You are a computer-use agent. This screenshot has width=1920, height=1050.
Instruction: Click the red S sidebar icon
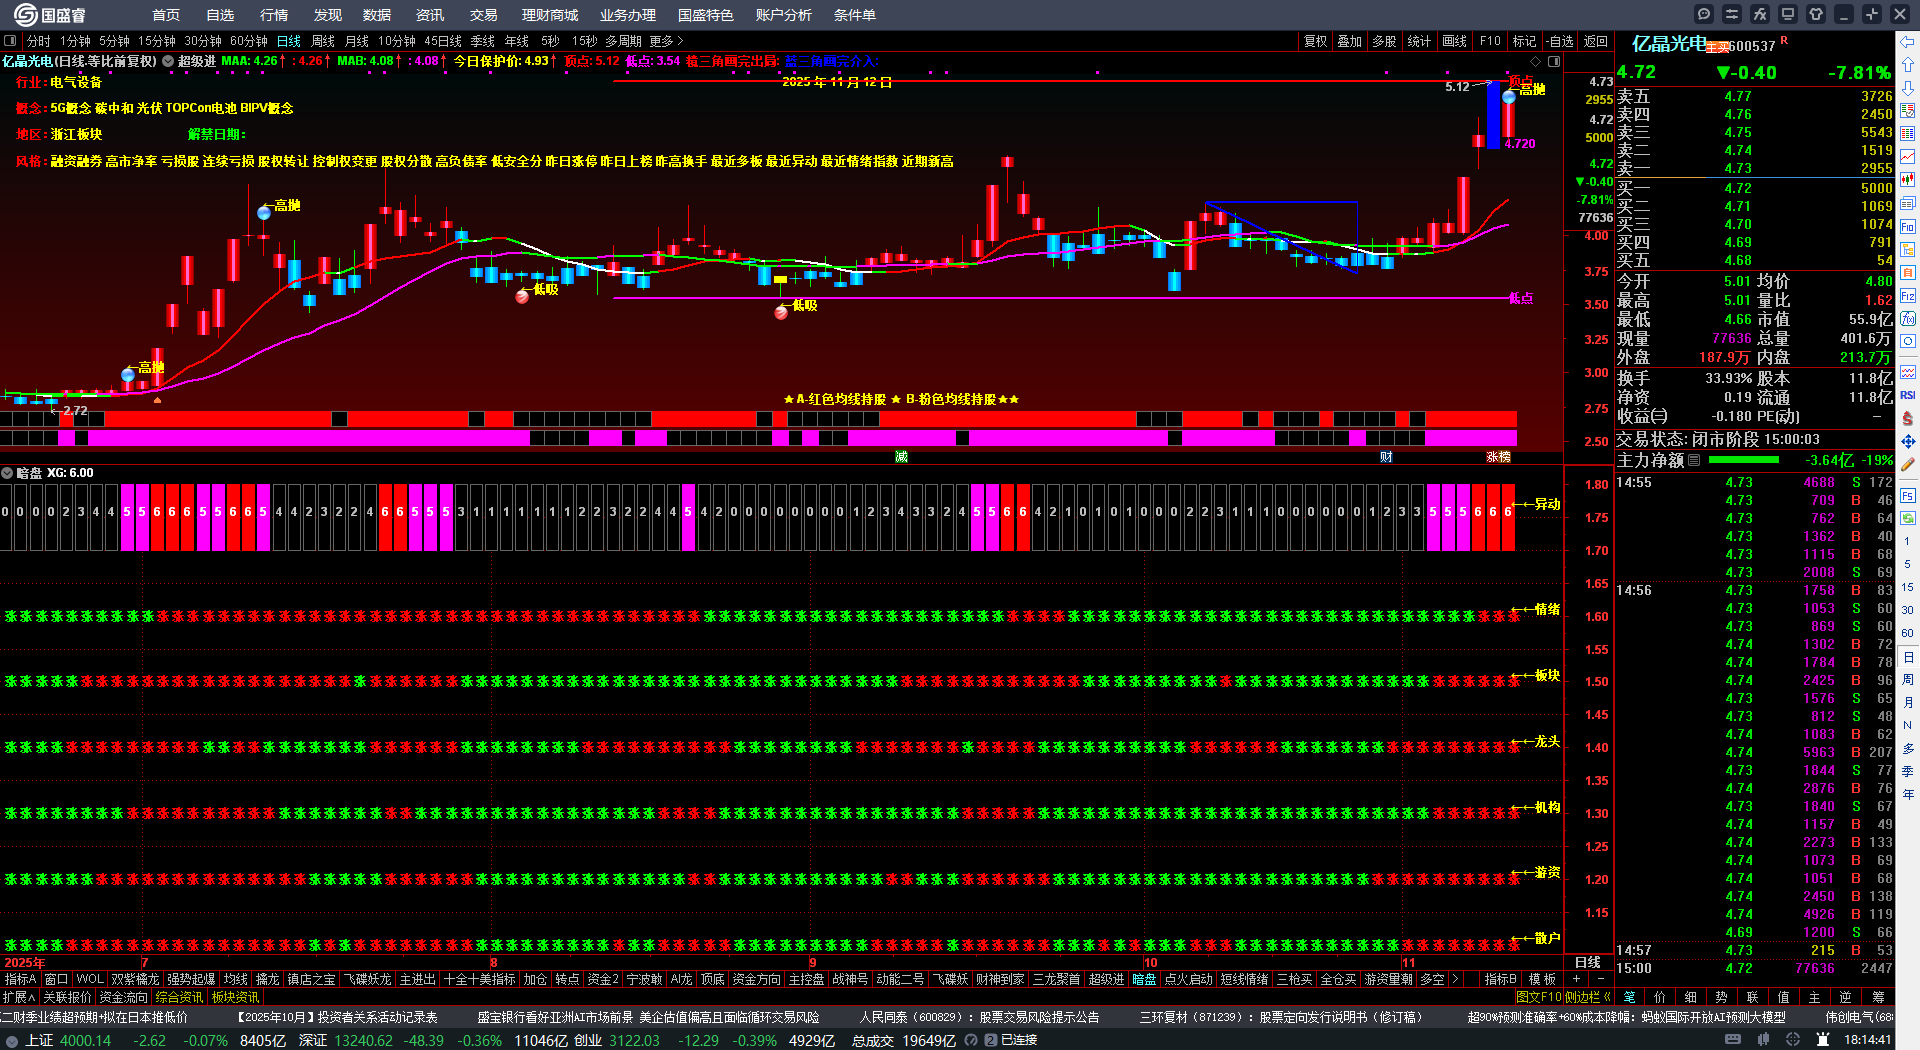click(x=1908, y=418)
